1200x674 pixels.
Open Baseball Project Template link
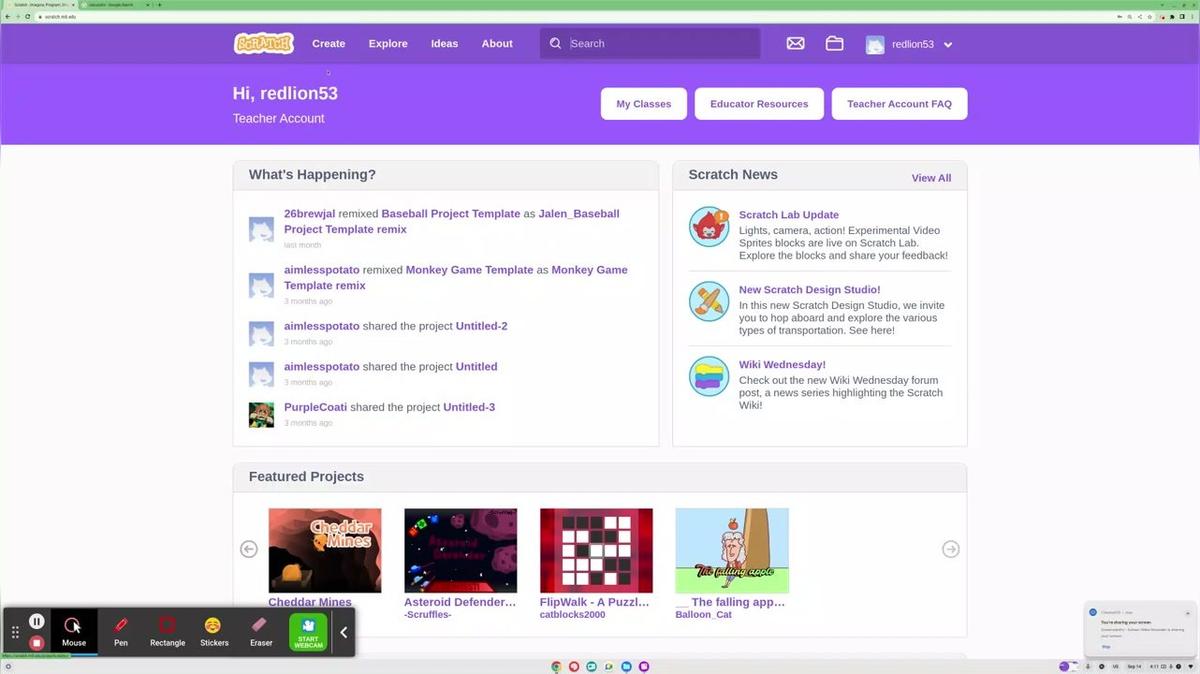pyautogui.click(x=451, y=214)
